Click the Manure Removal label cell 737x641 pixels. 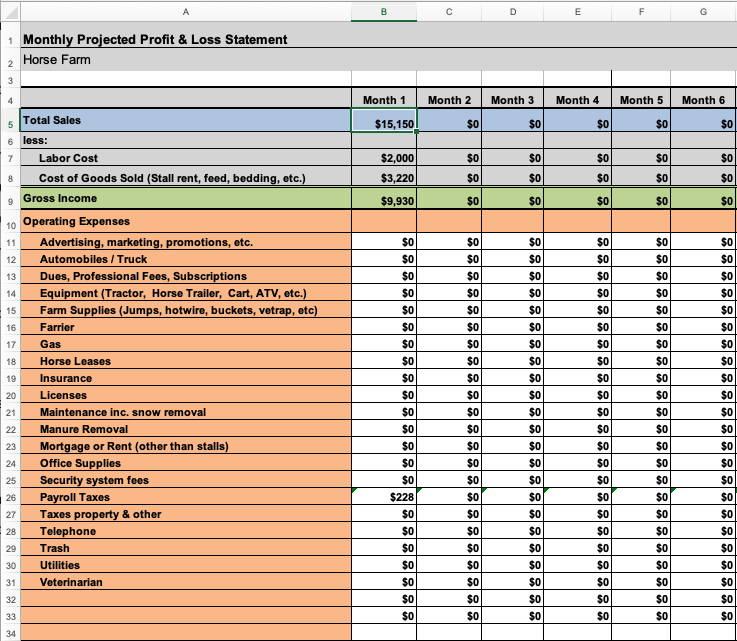[x=185, y=429]
